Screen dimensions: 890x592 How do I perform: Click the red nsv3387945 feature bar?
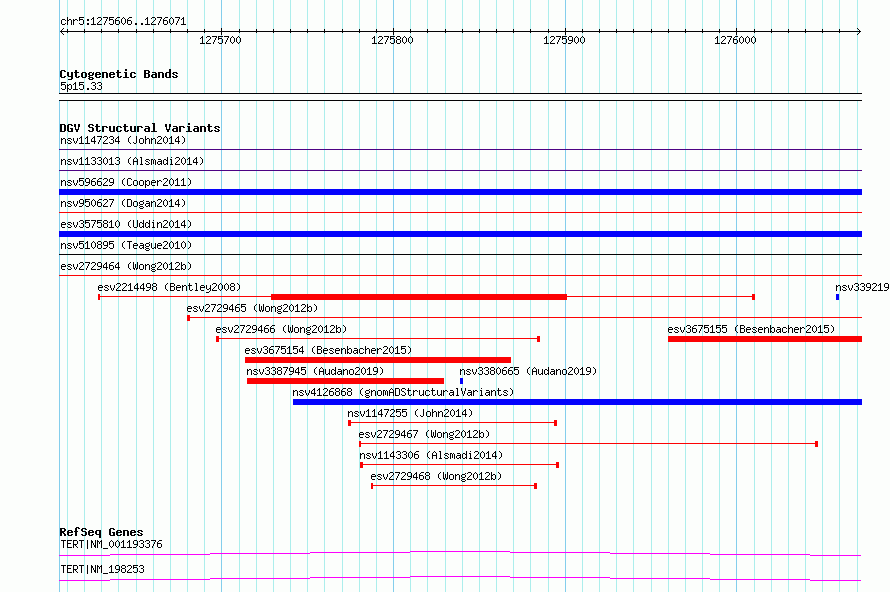[x=345, y=381]
